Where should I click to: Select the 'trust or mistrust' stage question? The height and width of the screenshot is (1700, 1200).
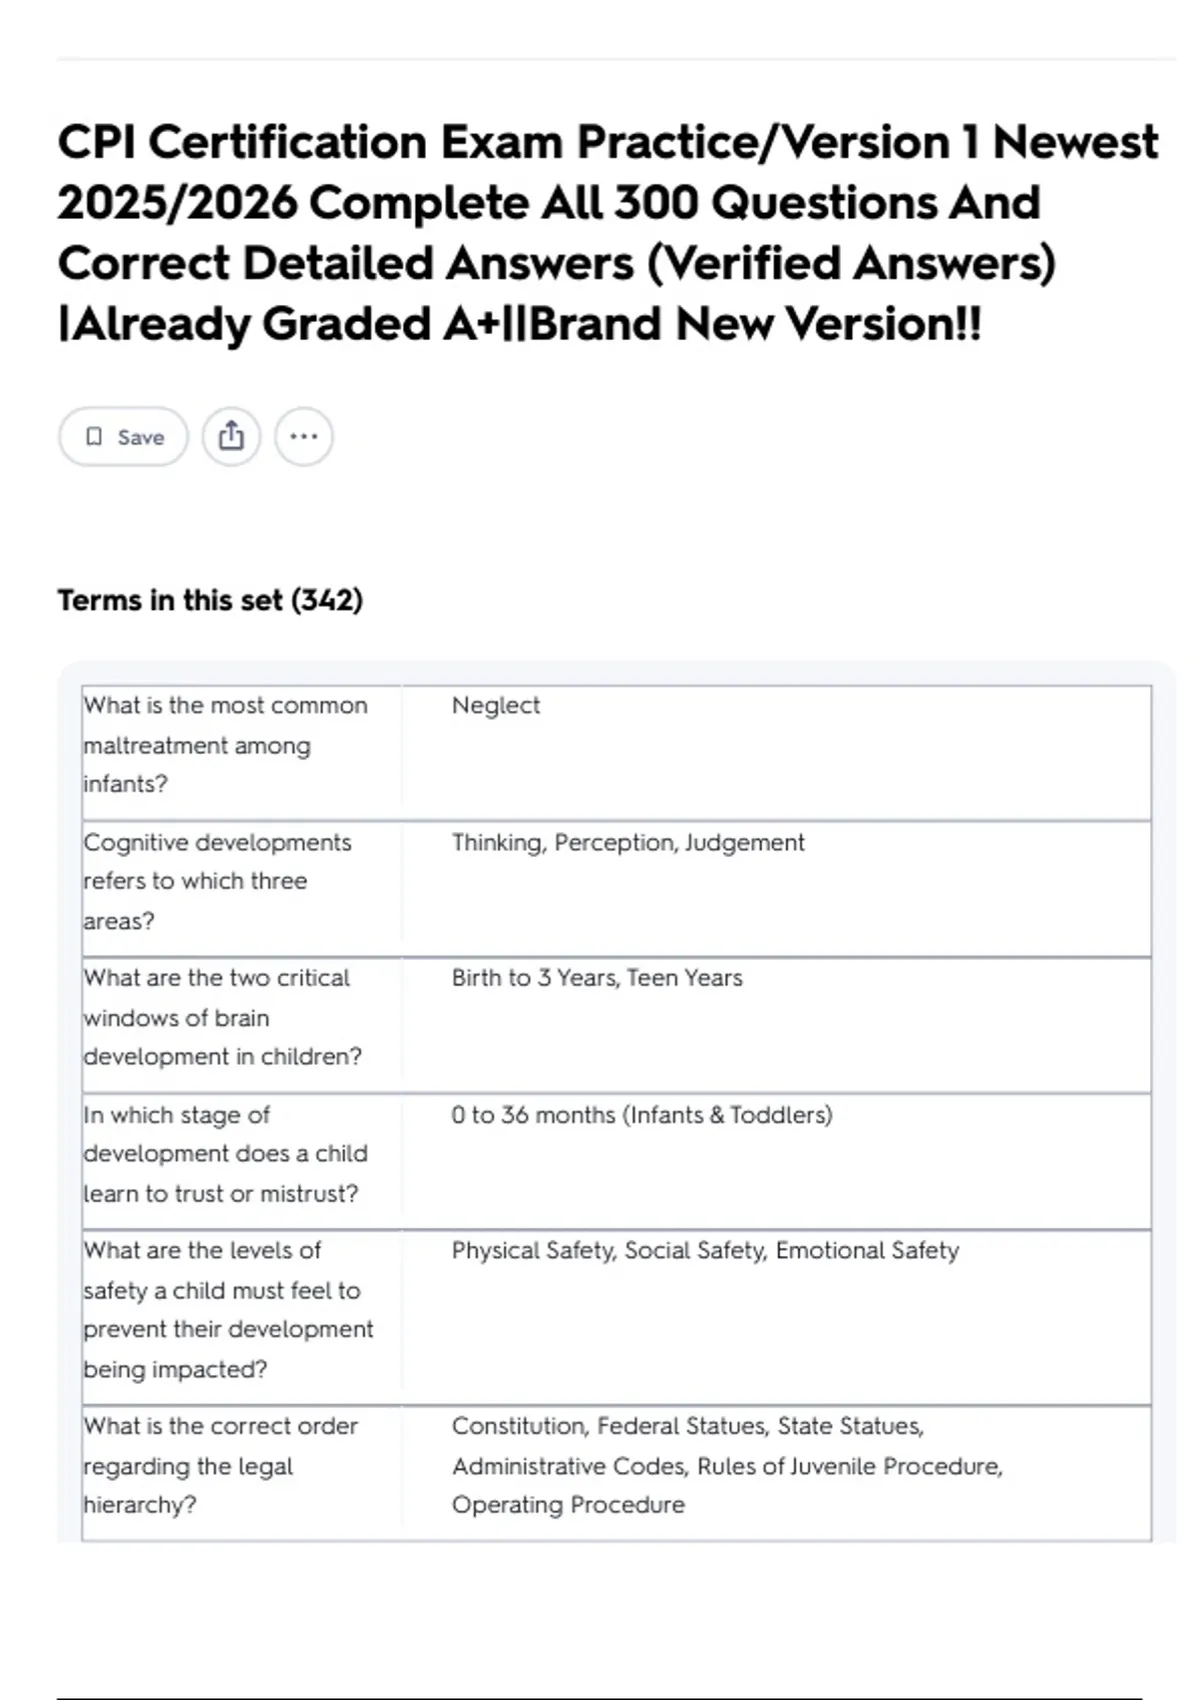(x=226, y=1154)
